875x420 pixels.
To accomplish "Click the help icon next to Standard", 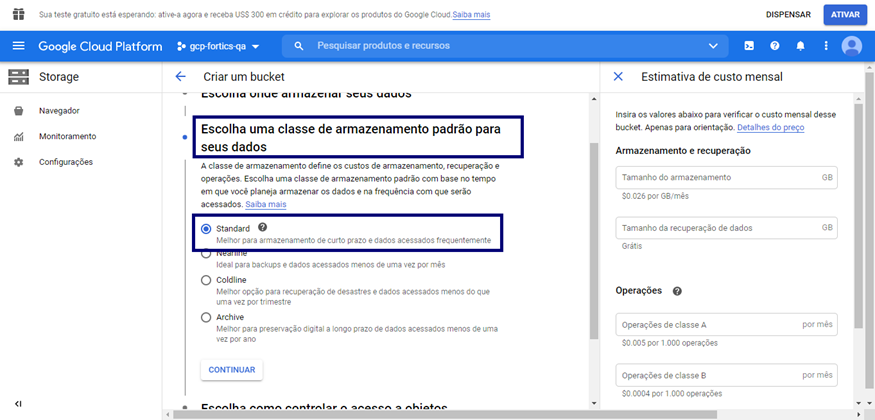I will (x=263, y=227).
